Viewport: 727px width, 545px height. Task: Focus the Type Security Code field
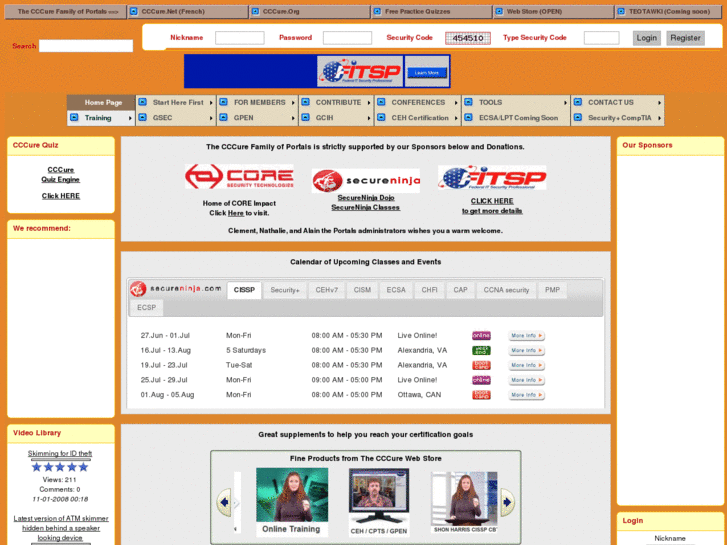(601, 38)
